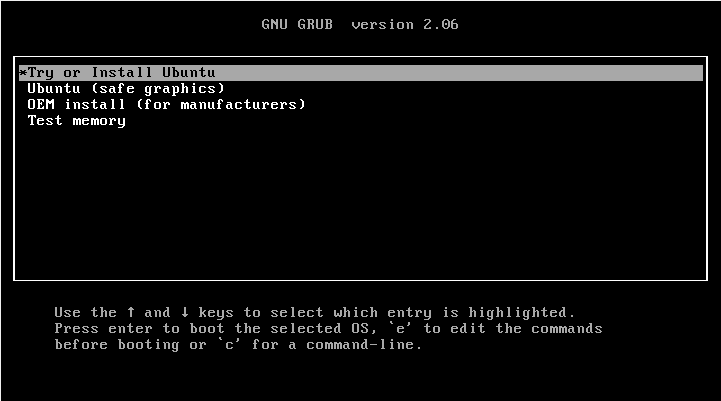The width and height of the screenshot is (721, 401).
Task: Click the quoted 'e' key hint
Action: click(x=400, y=328)
